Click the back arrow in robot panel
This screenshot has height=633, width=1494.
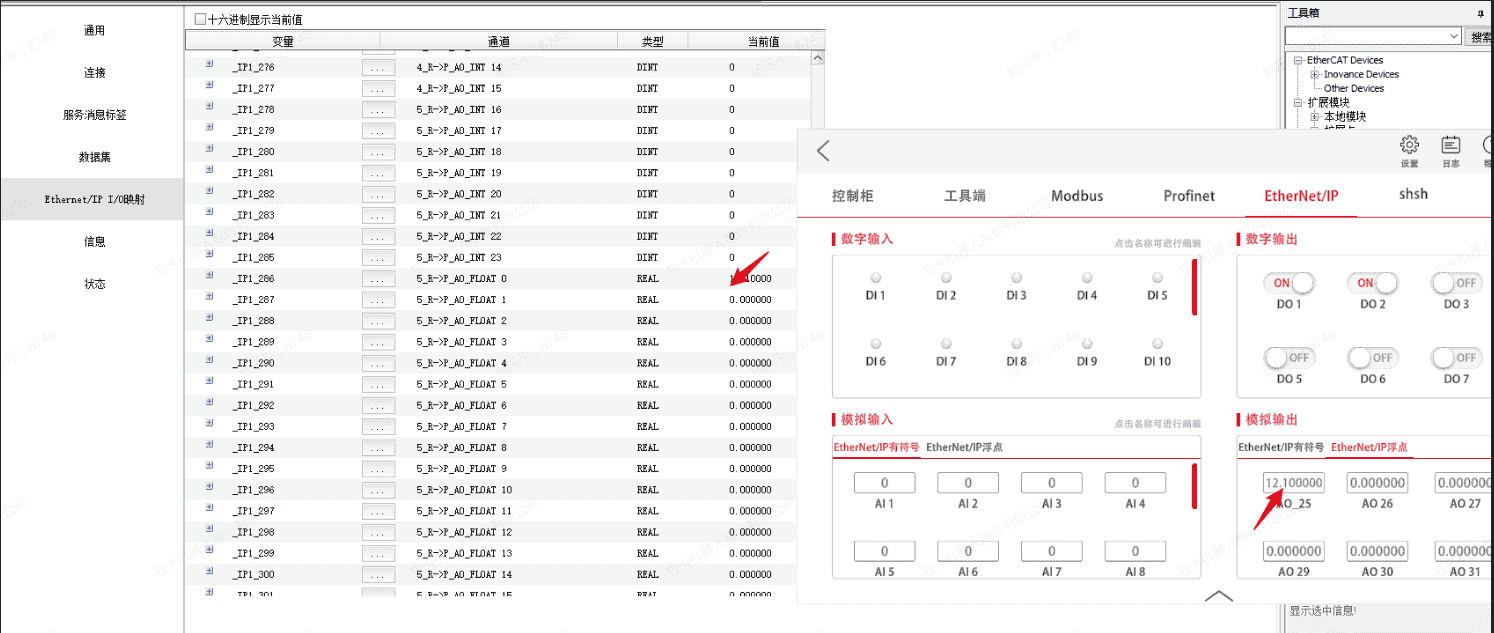823,151
